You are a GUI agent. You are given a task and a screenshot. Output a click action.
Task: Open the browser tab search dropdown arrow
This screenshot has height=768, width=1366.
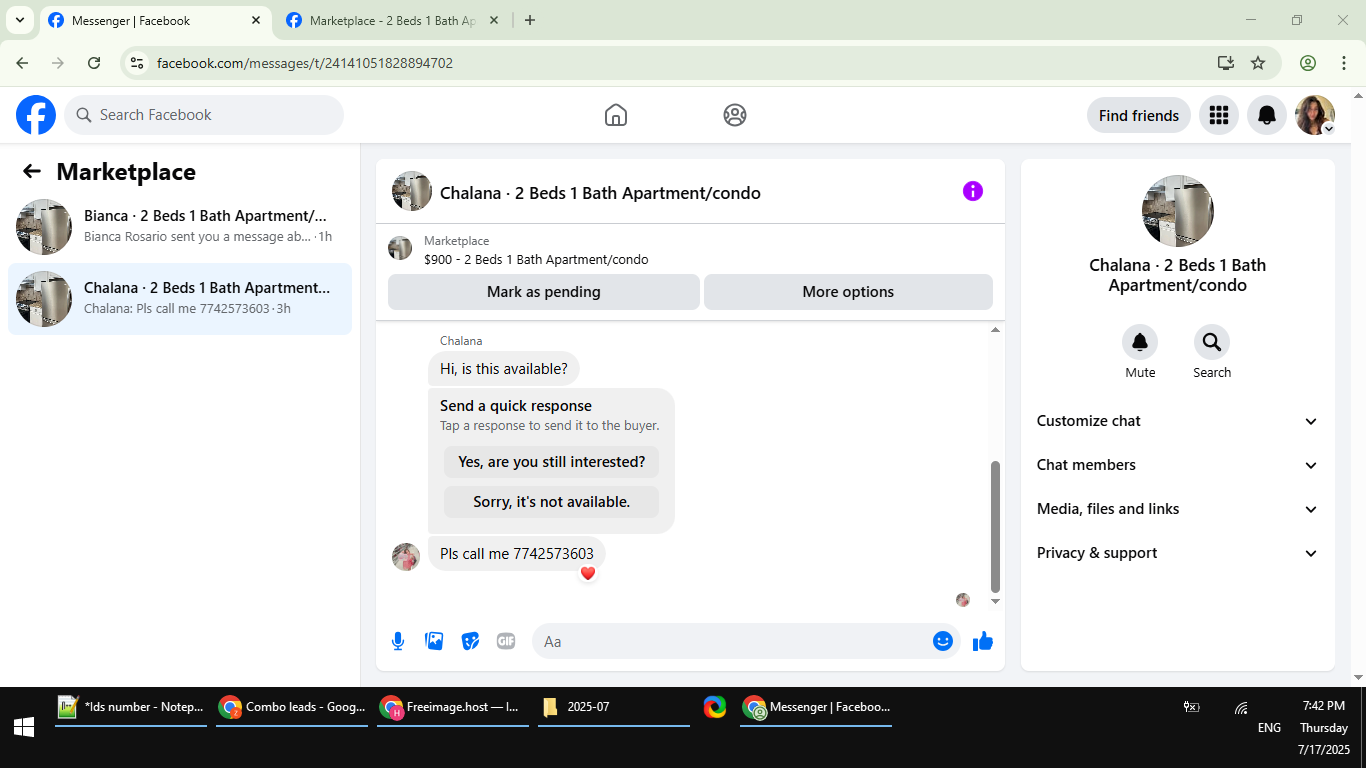tap(19, 20)
